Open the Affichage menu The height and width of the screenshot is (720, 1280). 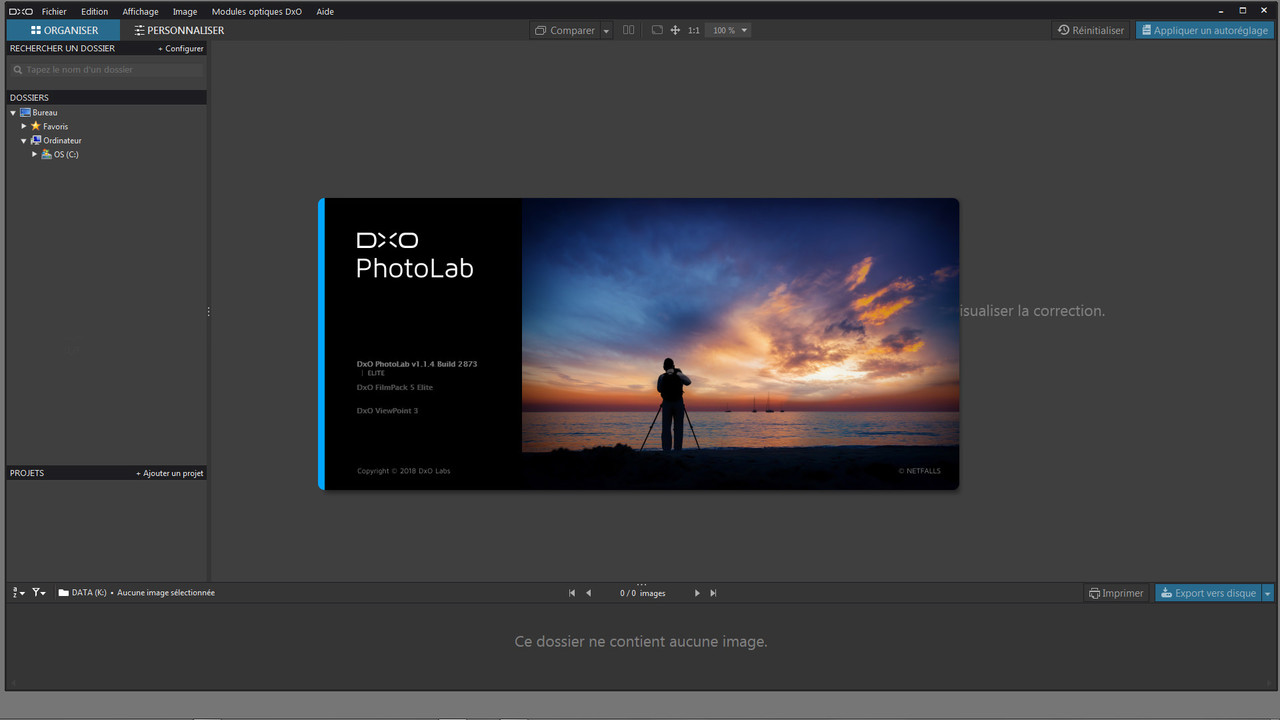pyautogui.click(x=140, y=12)
